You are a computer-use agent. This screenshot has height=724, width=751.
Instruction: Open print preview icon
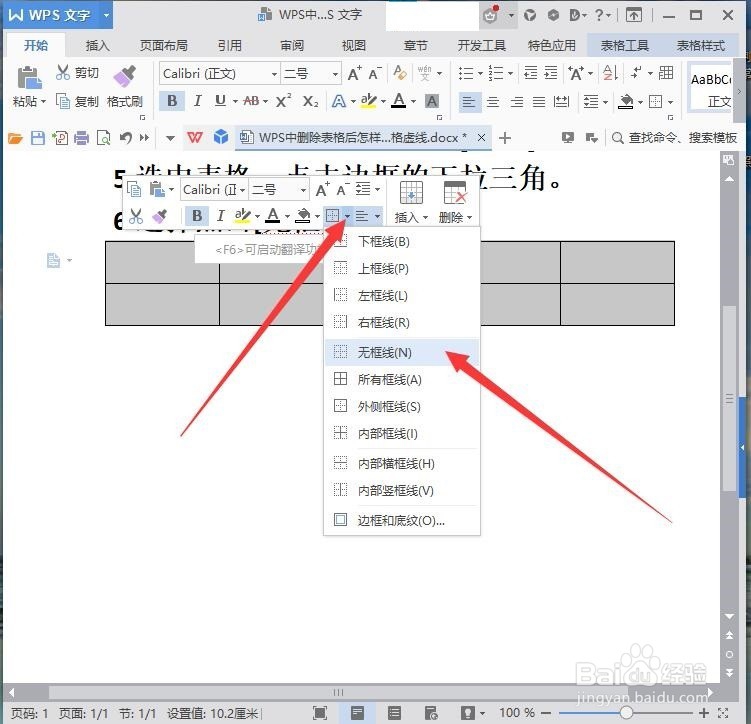[103, 138]
